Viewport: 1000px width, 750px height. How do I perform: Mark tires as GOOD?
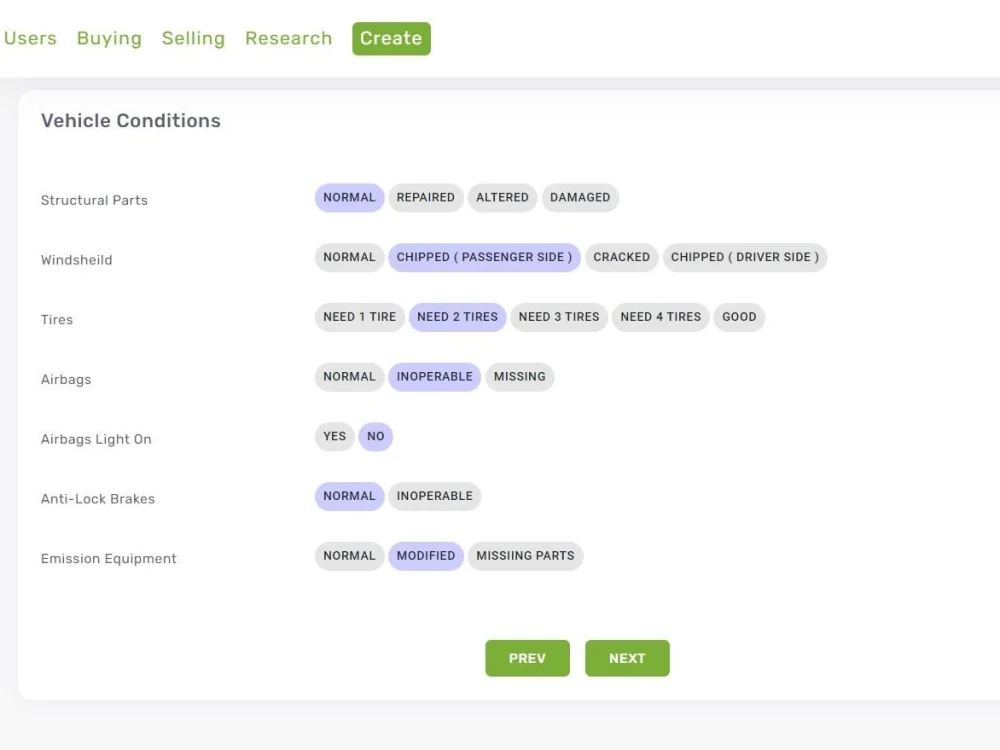(739, 317)
